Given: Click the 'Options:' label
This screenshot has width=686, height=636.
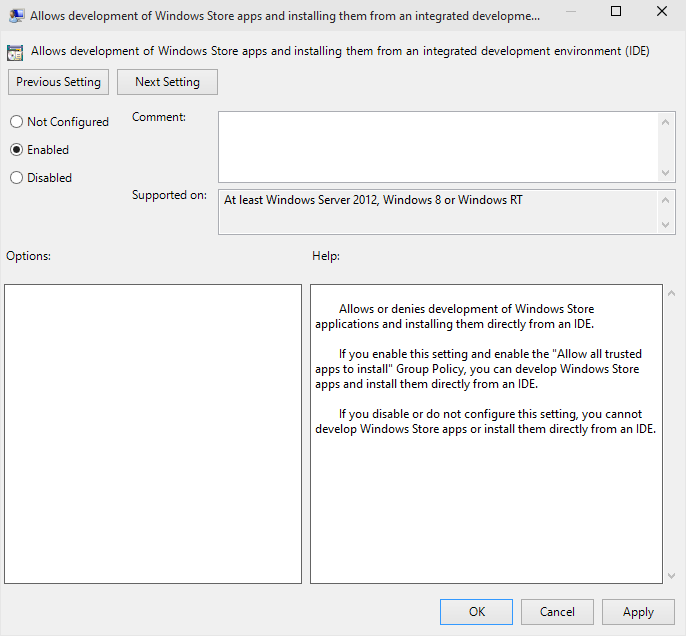Looking at the screenshot, I should pos(28,256).
